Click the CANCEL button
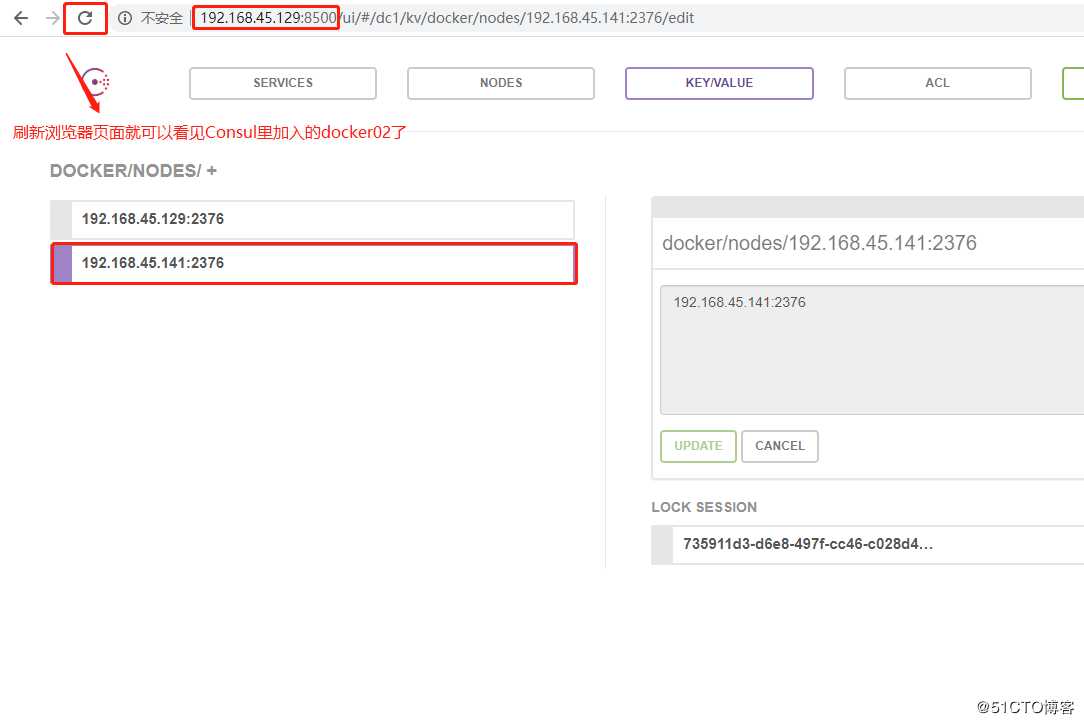1084x724 pixels. (x=780, y=446)
